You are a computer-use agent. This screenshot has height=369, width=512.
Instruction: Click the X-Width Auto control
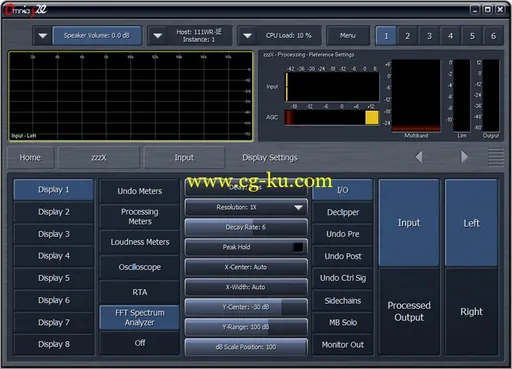pyautogui.click(x=246, y=287)
